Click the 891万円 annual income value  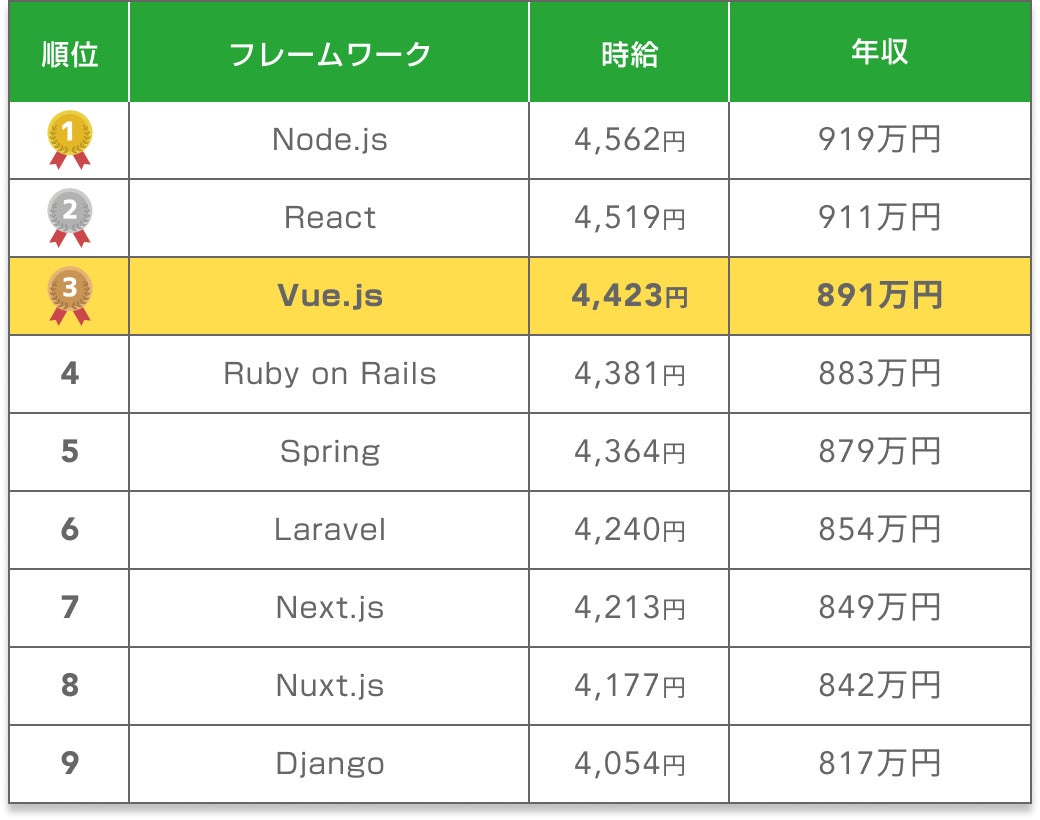point(880,296)
